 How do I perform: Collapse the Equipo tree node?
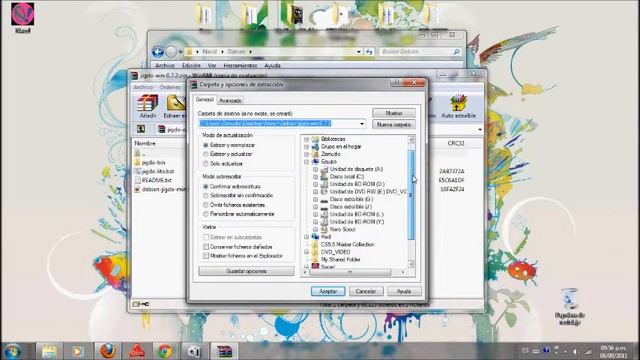(307, 162)
